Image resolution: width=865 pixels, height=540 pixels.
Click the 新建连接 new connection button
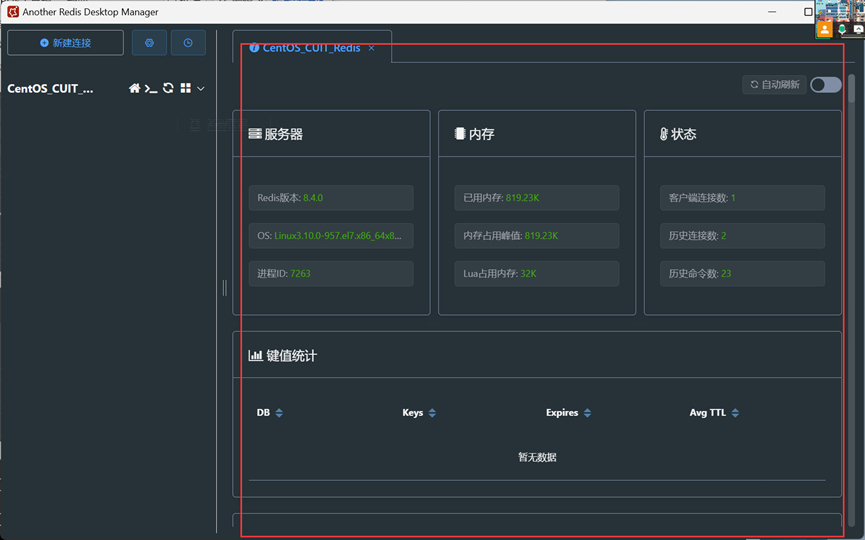(66, 43)
